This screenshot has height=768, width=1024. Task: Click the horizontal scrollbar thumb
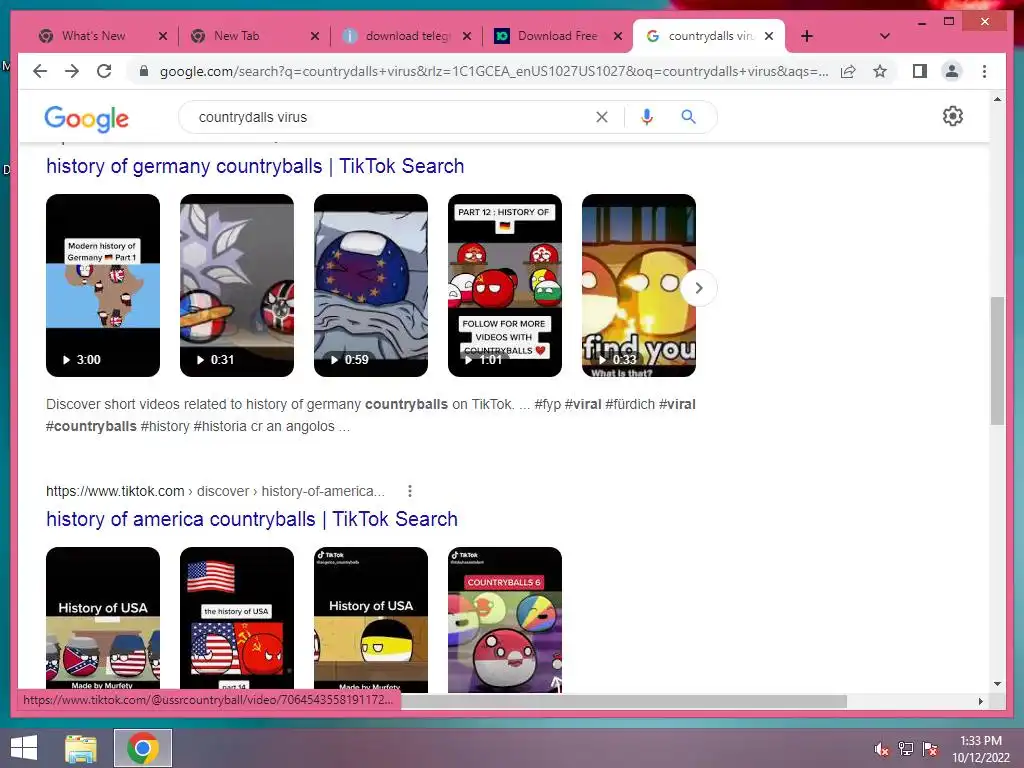[x=624, y=701]
